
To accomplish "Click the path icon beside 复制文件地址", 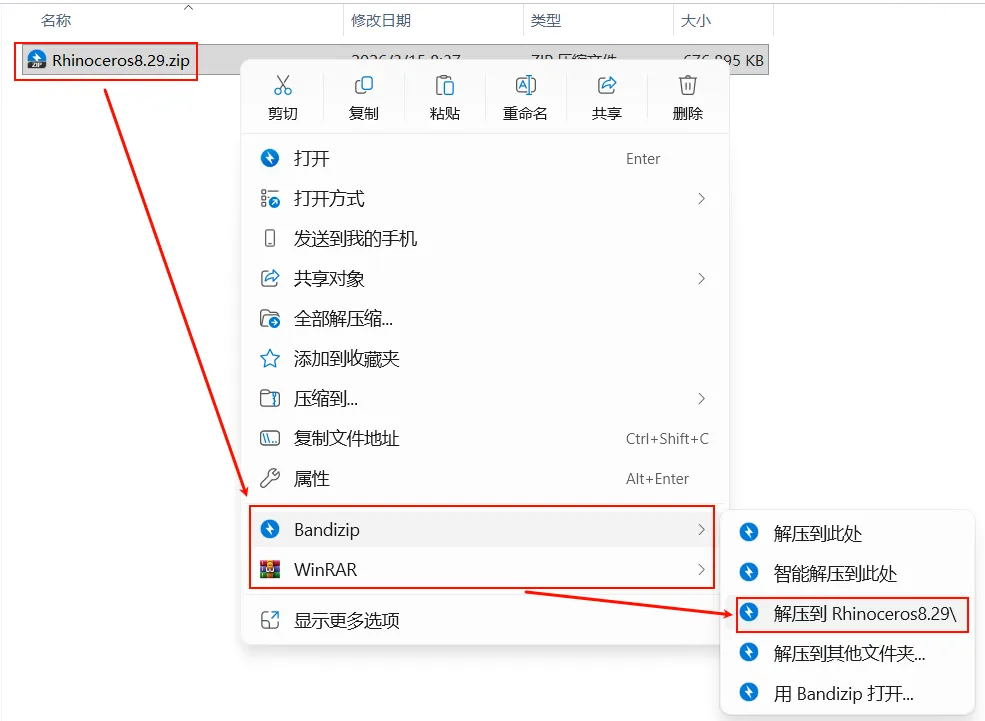I will coord(270,438).
